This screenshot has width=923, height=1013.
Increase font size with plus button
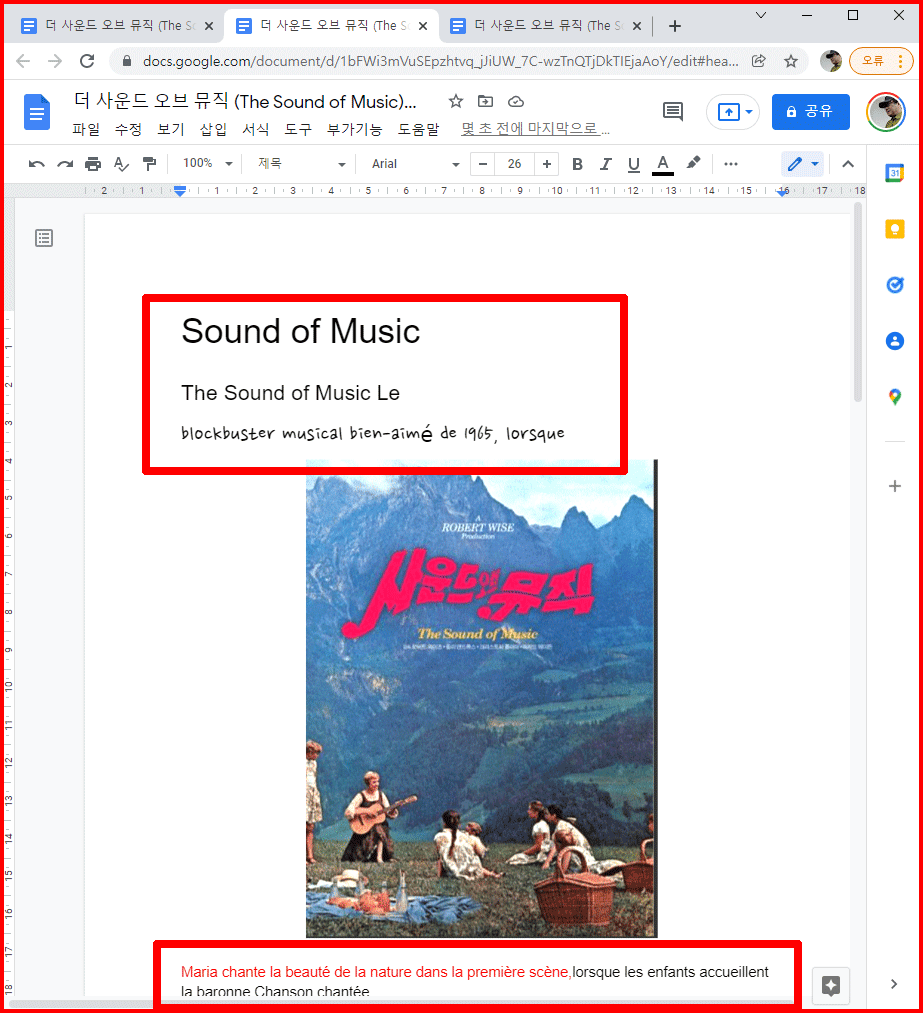point(546,164)
